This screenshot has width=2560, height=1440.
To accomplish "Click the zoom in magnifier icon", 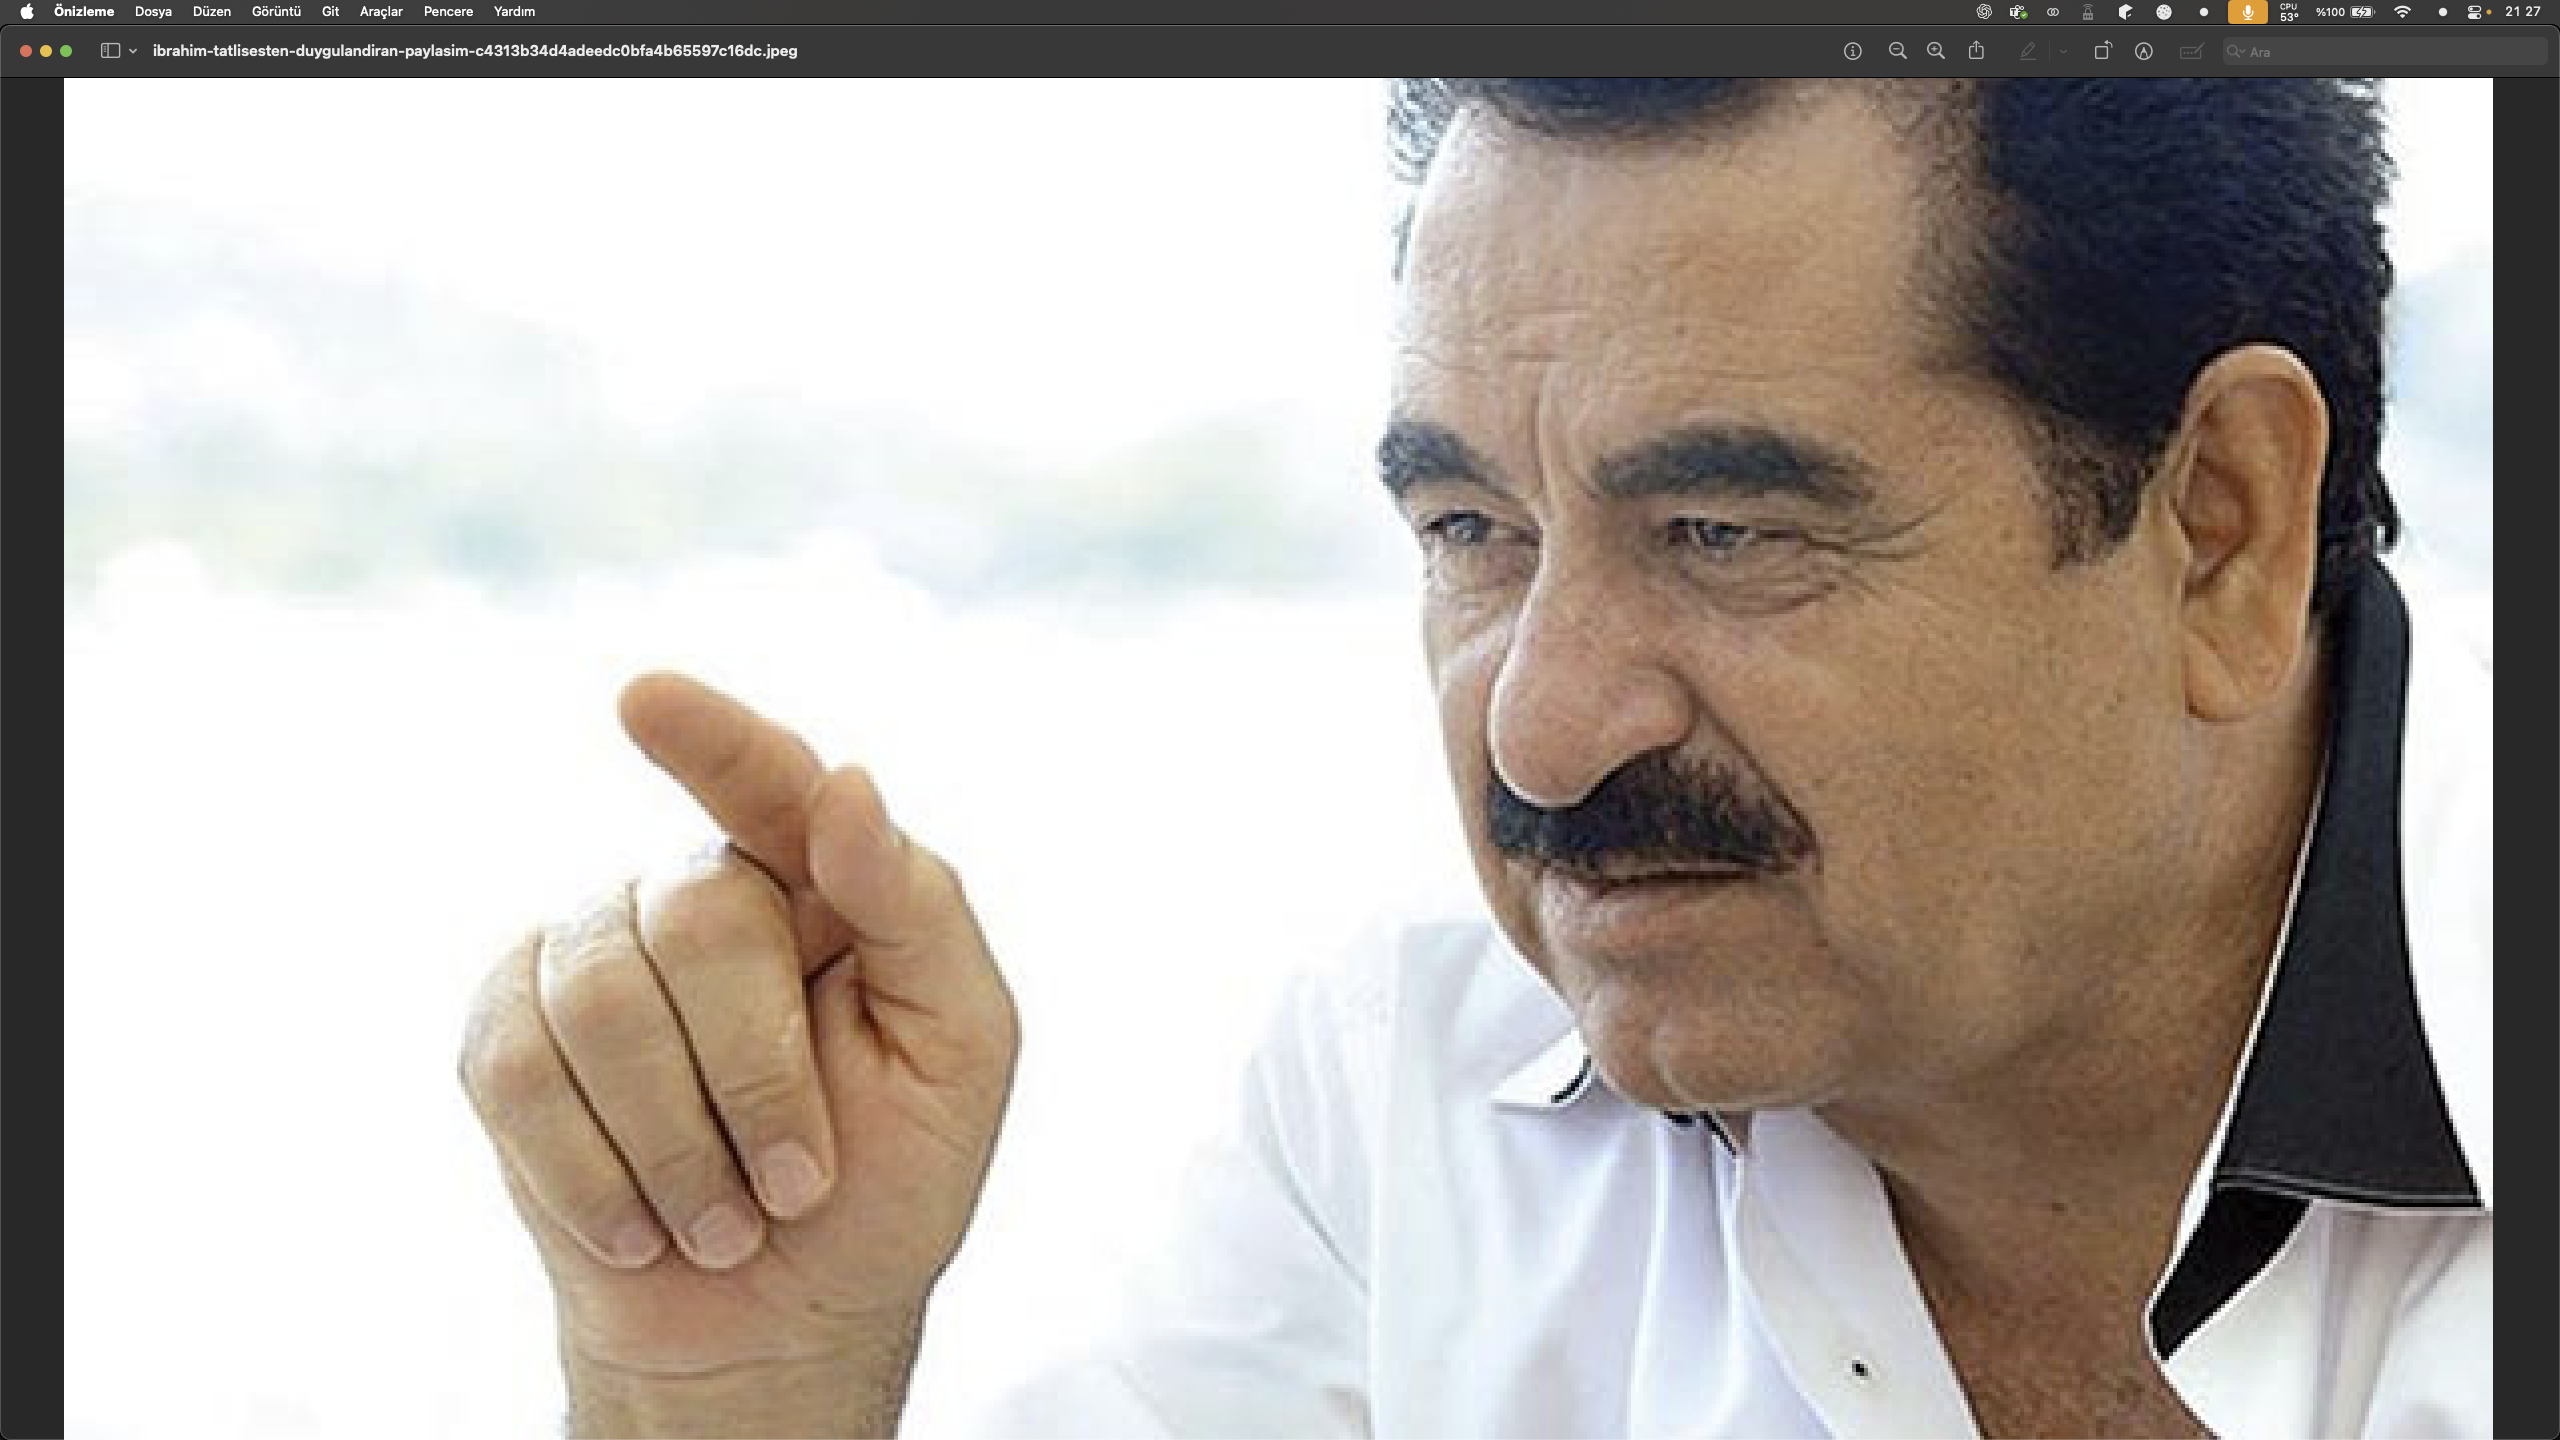I will pos(1936,51).
